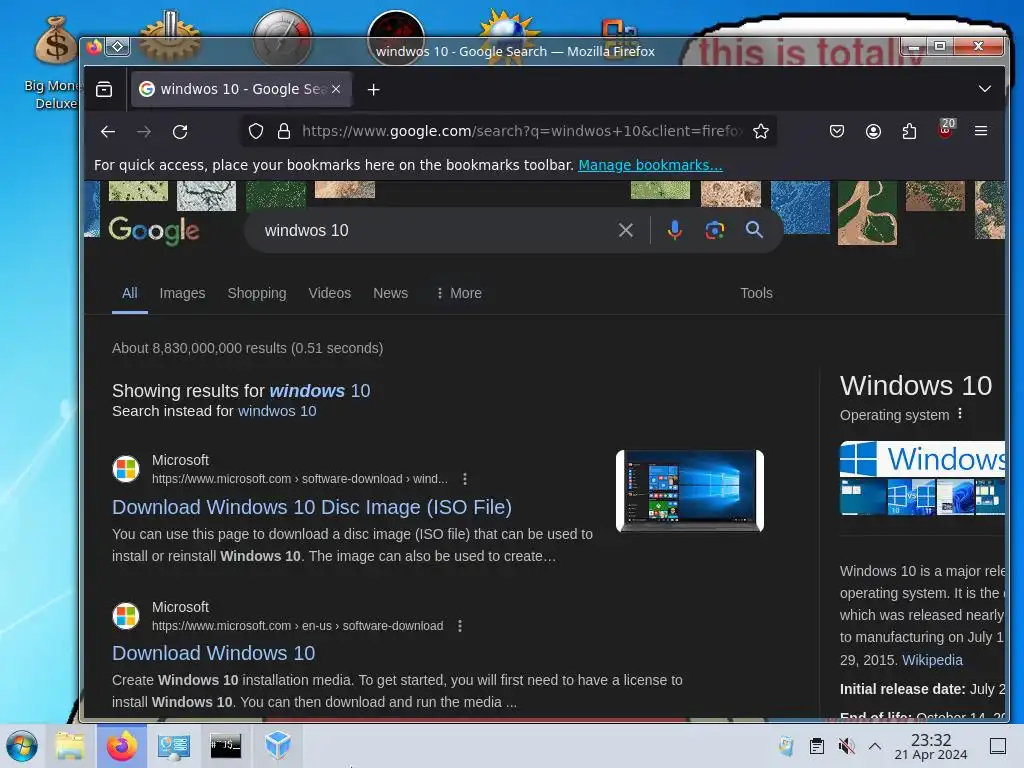Click first Microsoft result favicon
The image size is (1024, 768).
[125, 469]
